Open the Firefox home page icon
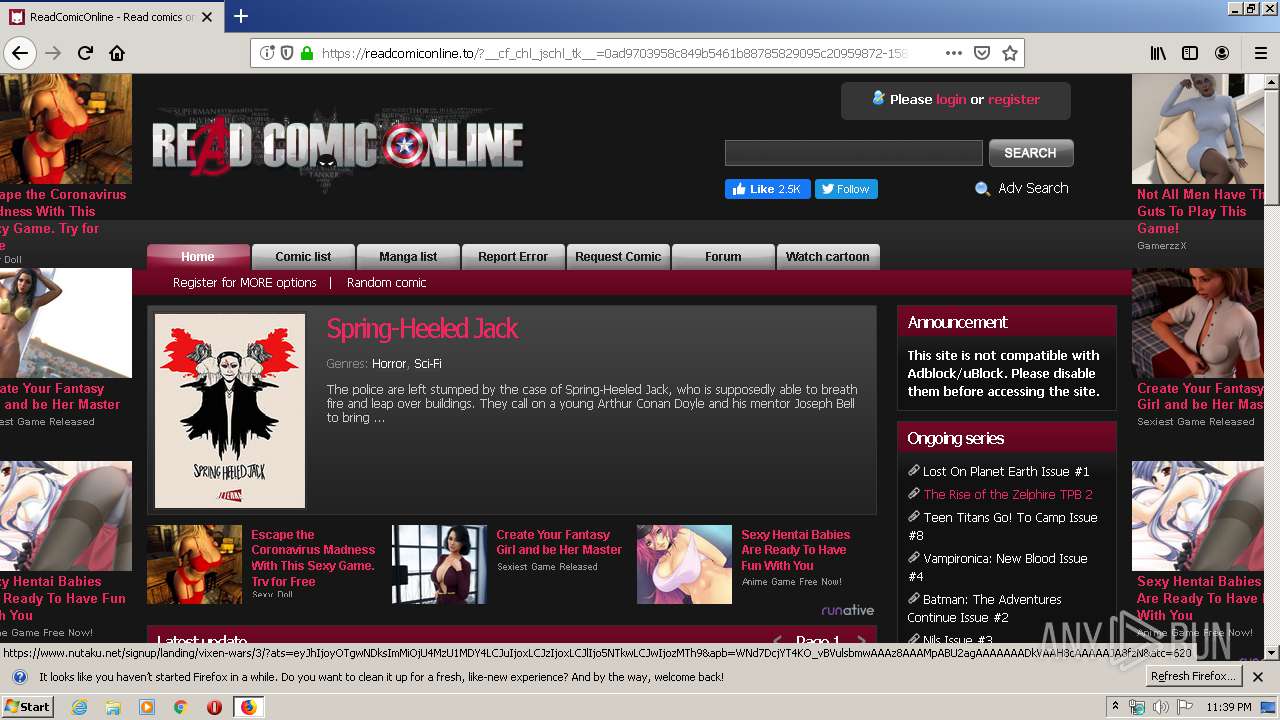 pos(117,53)
